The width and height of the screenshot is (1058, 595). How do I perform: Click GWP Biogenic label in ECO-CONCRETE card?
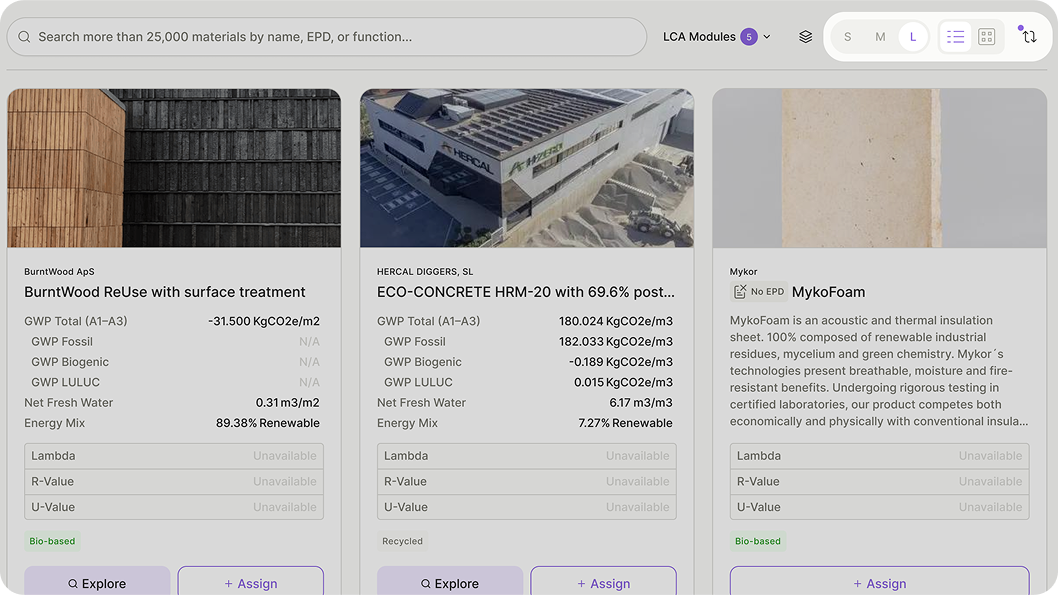(422, 362)
